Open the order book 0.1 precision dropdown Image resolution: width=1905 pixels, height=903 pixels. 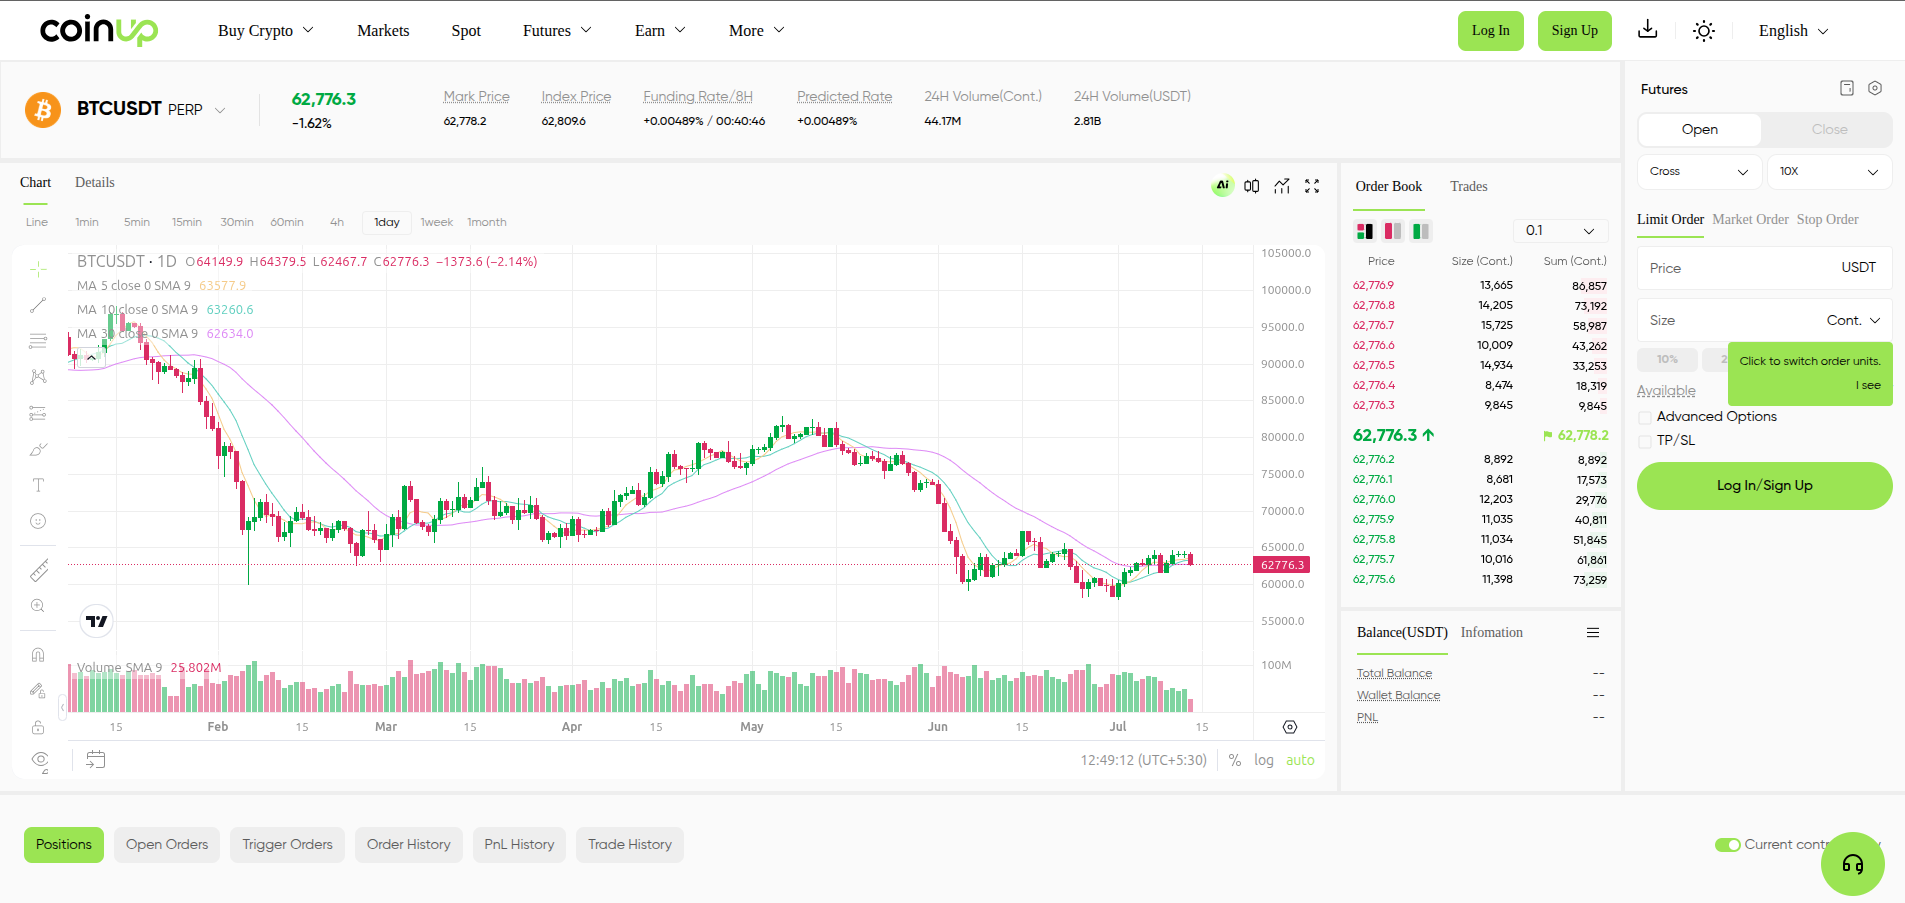point(1560,231)
